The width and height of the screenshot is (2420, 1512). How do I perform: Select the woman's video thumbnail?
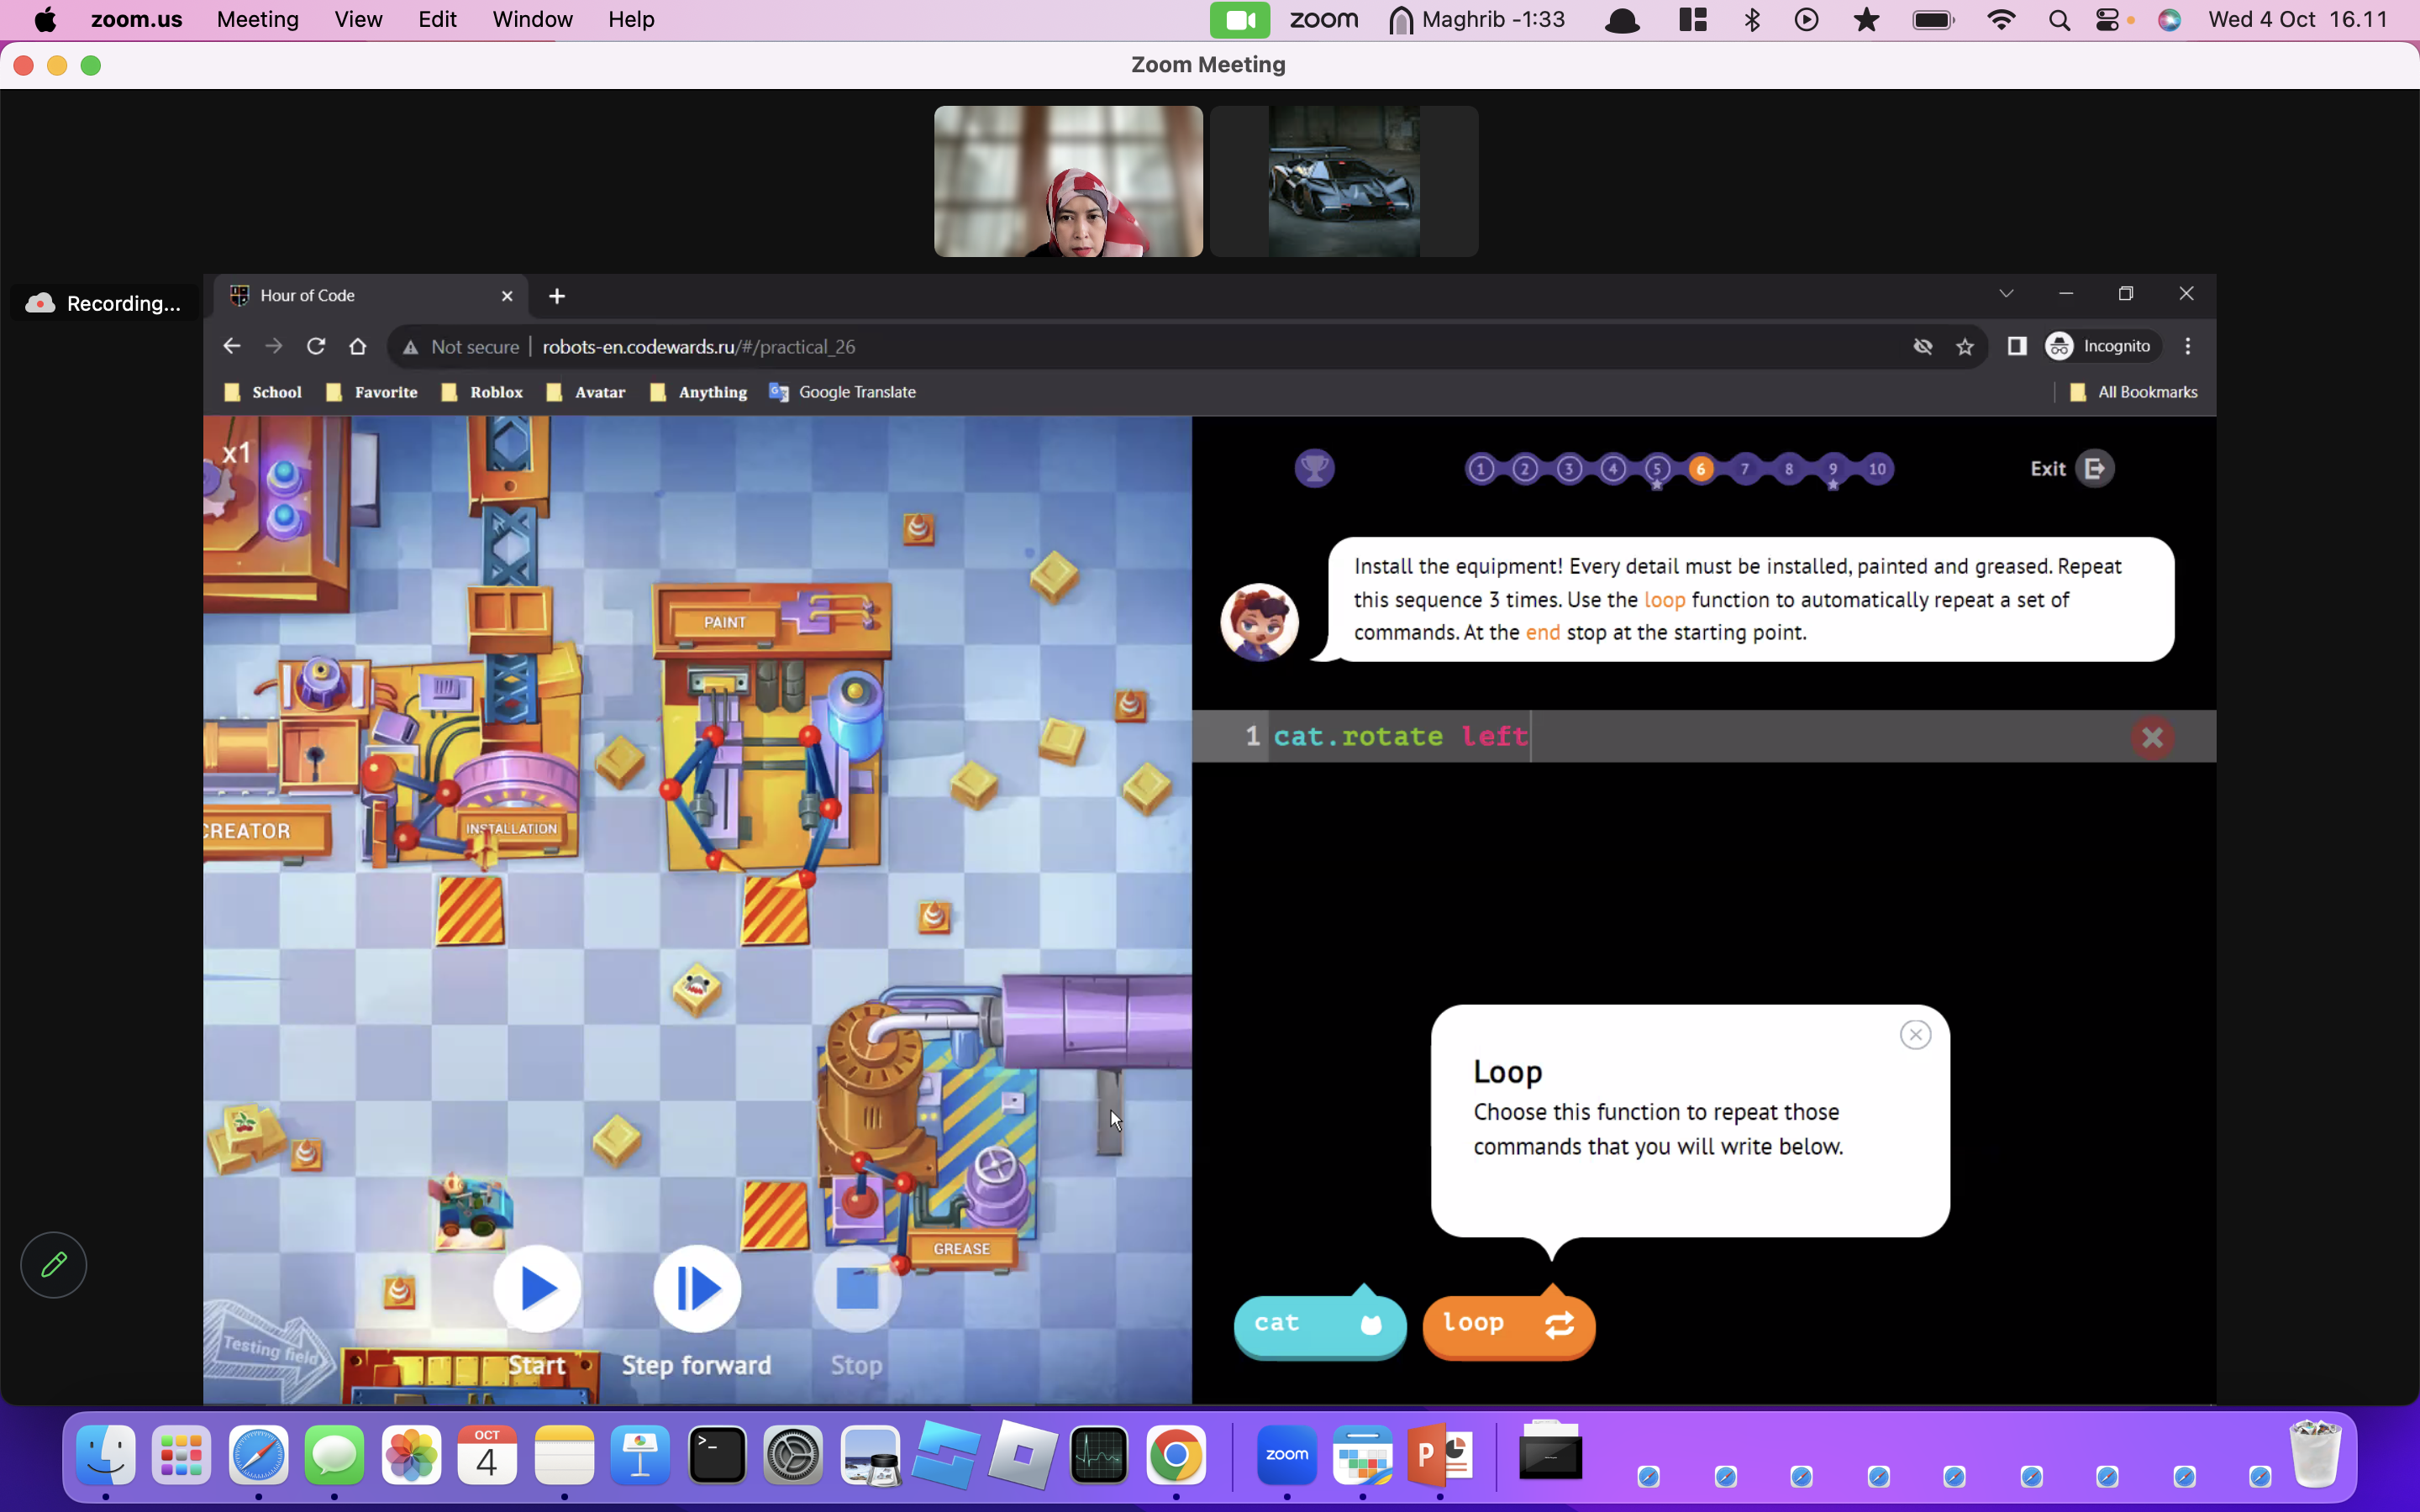(x=1068, y=181)
